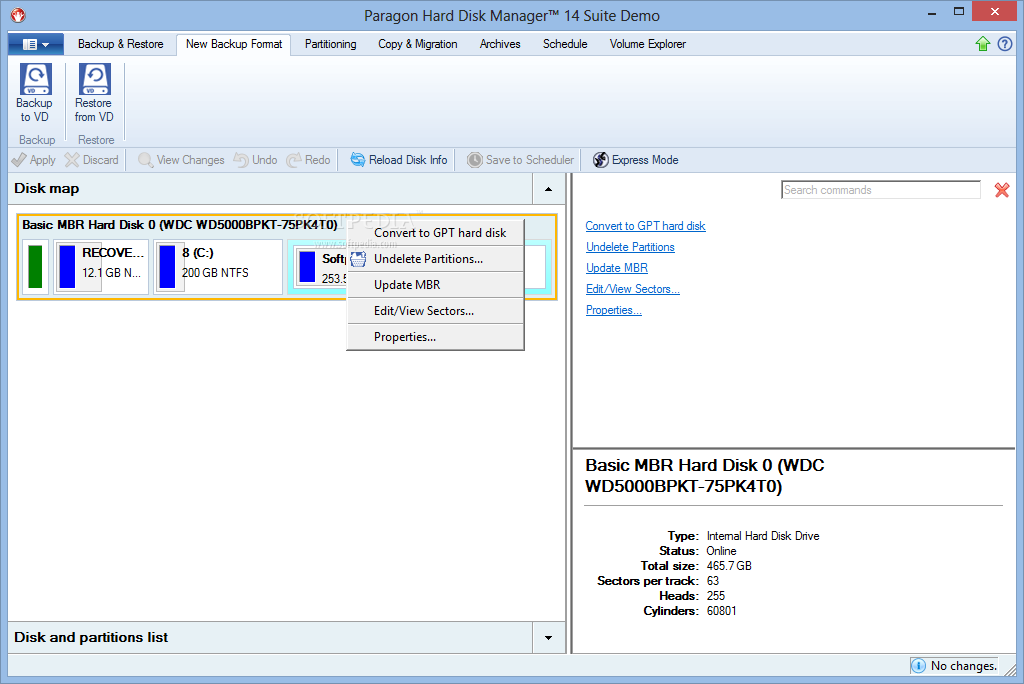This screenshot has height=684, width=1024.
Task: Click the Redo arrow icon
Action: coord(294,160)
